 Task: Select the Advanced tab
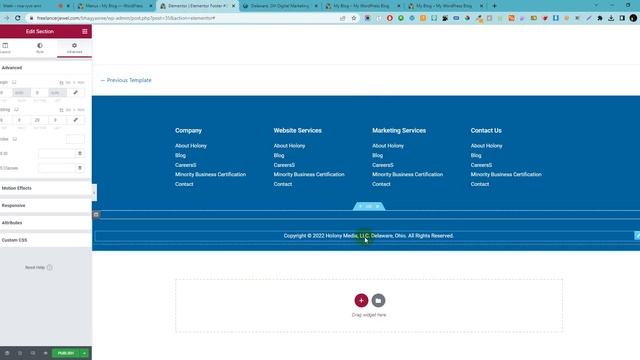click(74, 48)
